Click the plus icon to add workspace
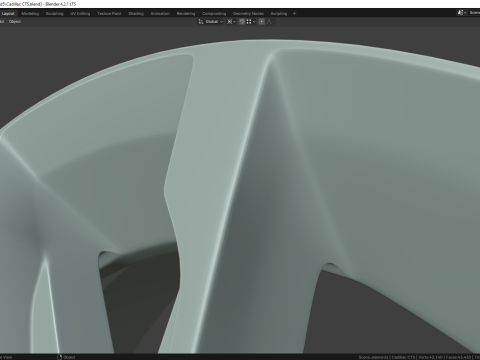Screen dimensions: 480x360 [x=294, y=14]
